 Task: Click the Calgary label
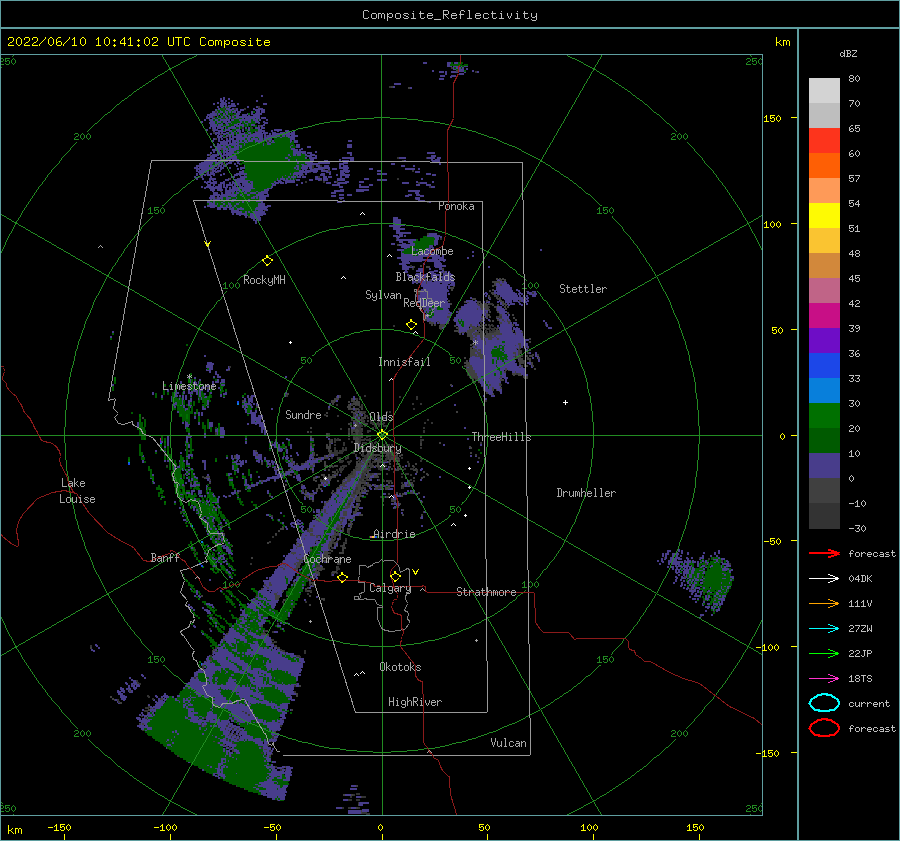(390, 588)
